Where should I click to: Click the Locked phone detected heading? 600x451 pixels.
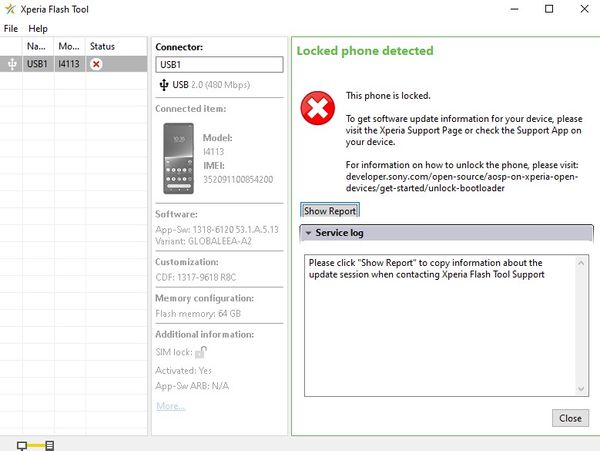365,51
